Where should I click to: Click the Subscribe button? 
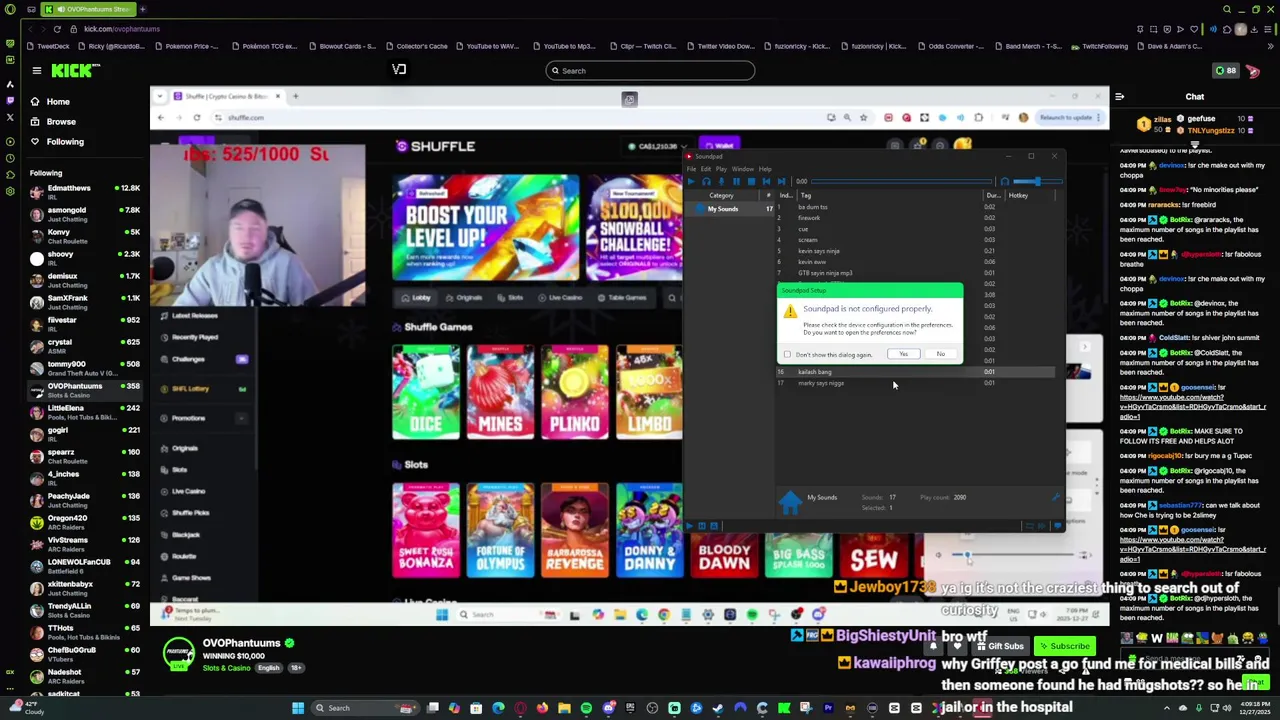click(x=1064, y=646)
